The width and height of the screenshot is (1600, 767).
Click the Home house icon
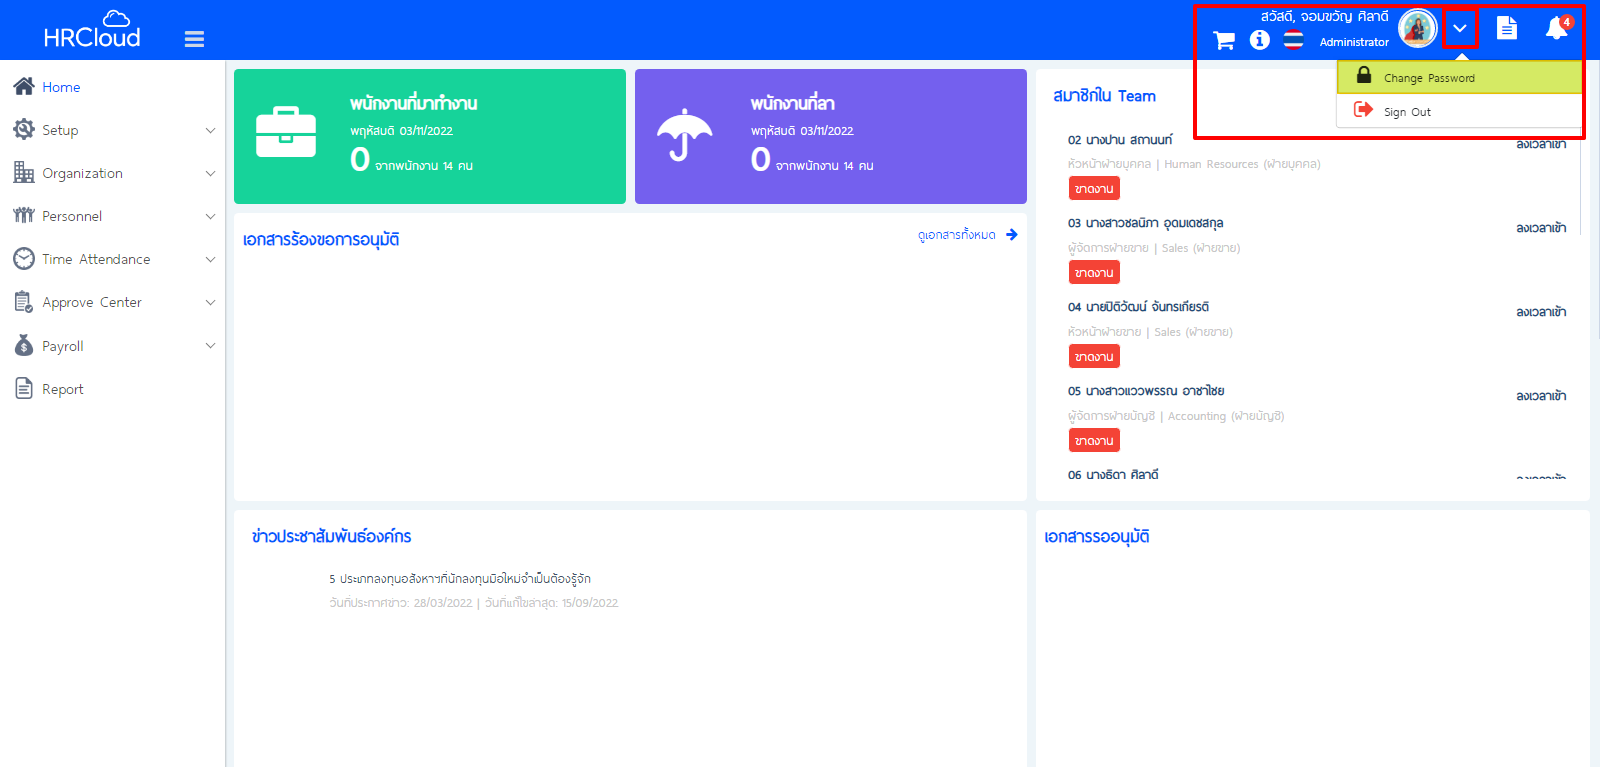tap(24, 86)
